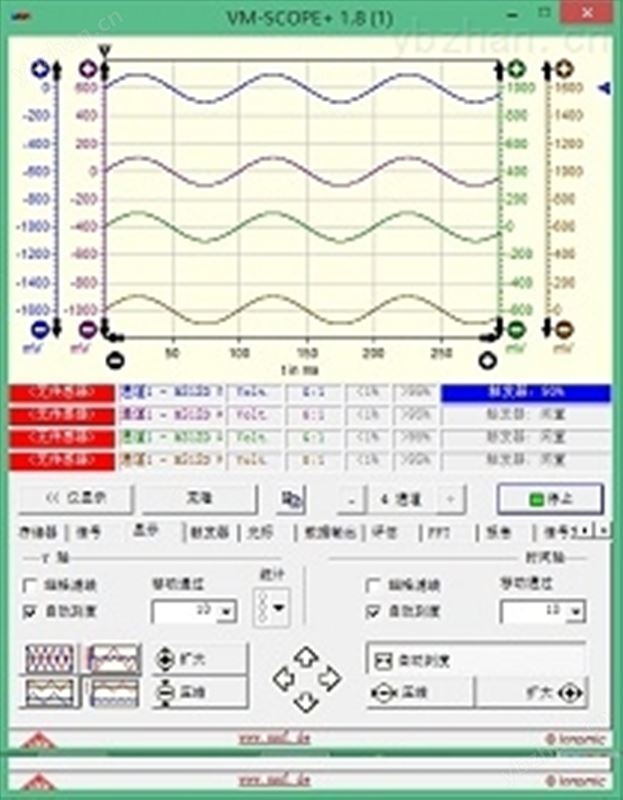
Task: Switch to the first tab on the left
Action: point(38,533)
